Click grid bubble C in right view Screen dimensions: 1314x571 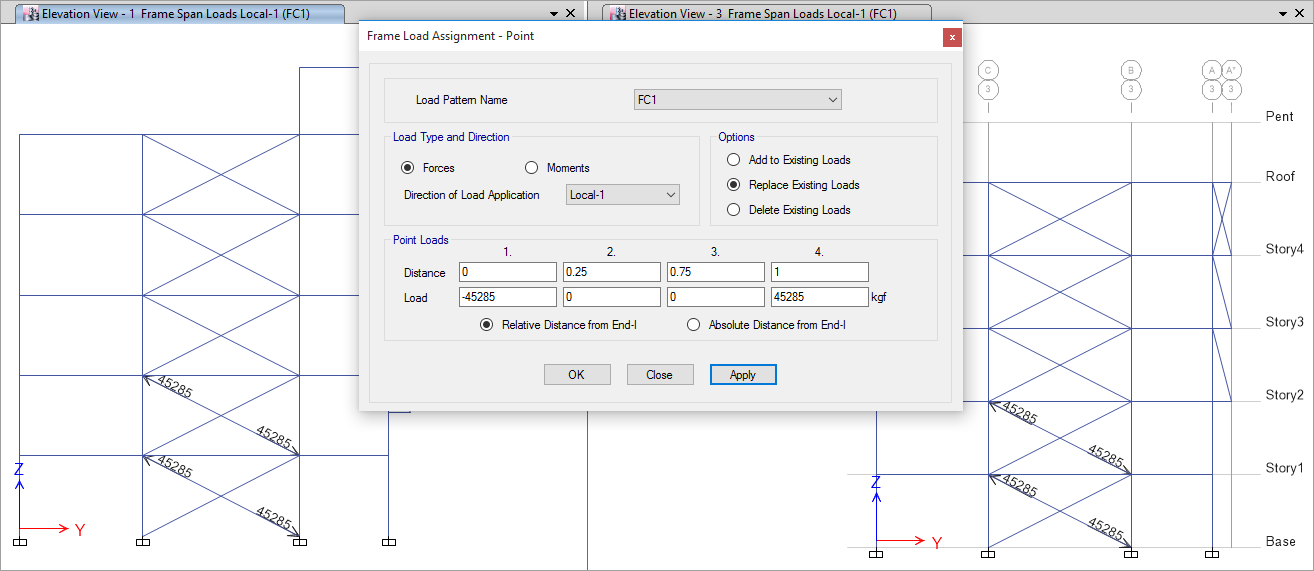988,70
